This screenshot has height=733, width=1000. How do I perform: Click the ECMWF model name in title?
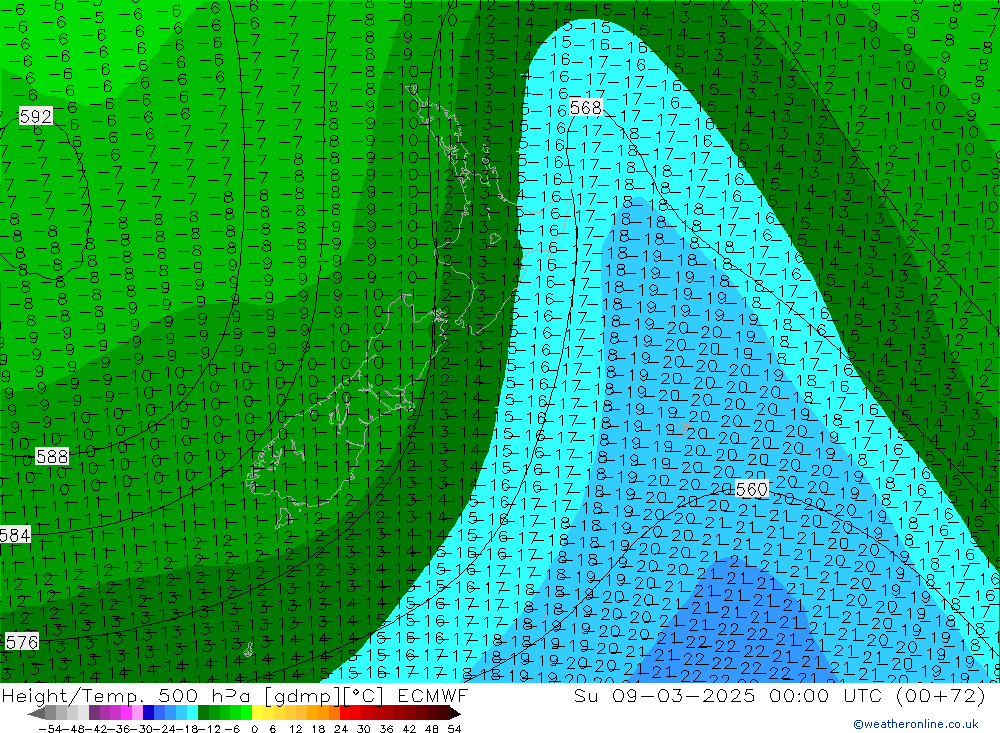coord(433,695)
